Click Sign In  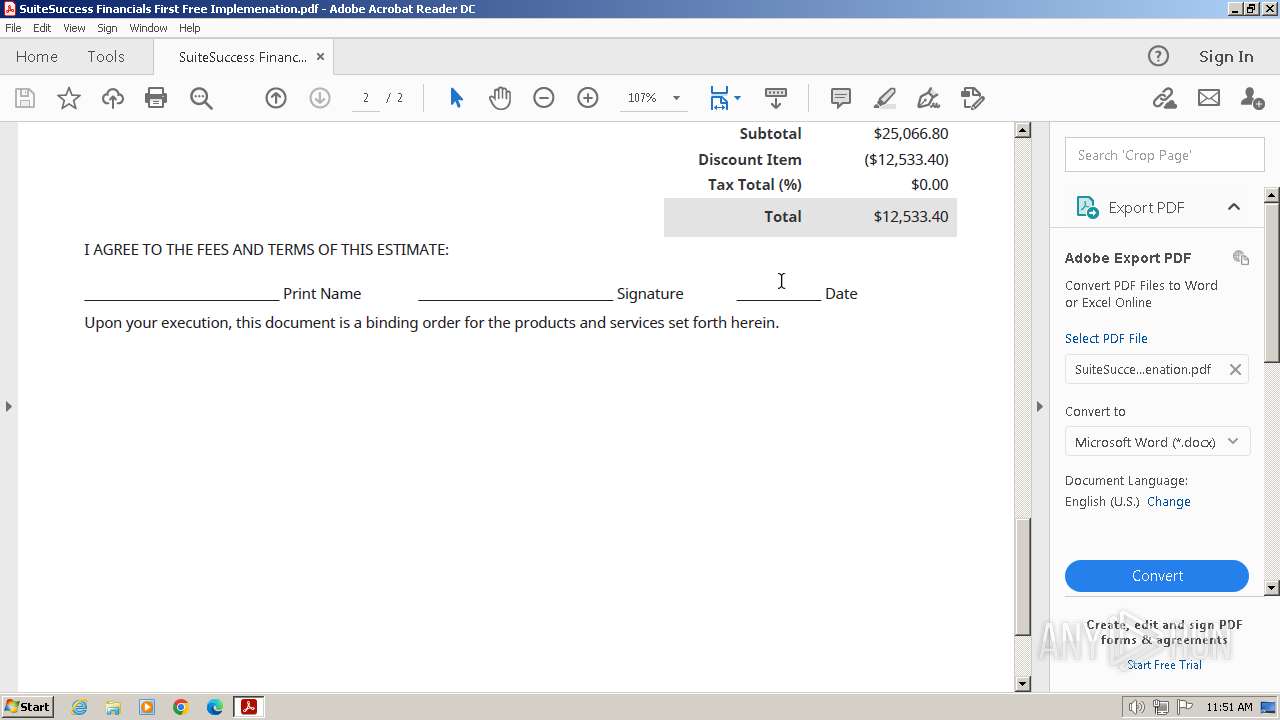pyautogui.click(x=1226, y=57)
